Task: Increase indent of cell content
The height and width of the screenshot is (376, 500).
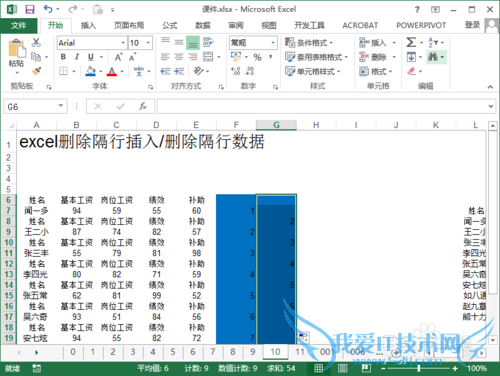Action: coord(179,71)
